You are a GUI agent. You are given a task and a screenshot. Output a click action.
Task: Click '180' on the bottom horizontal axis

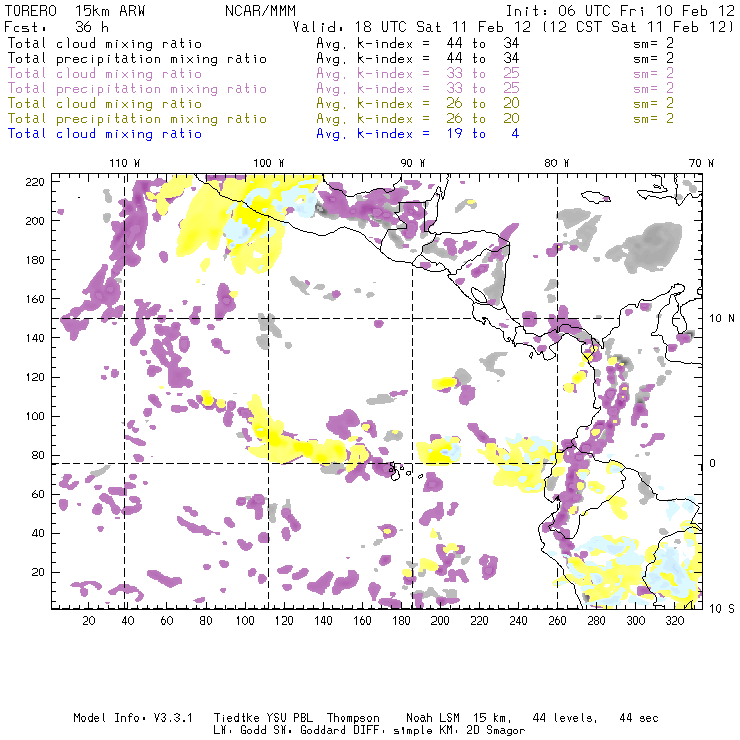(x=401, y=621)
